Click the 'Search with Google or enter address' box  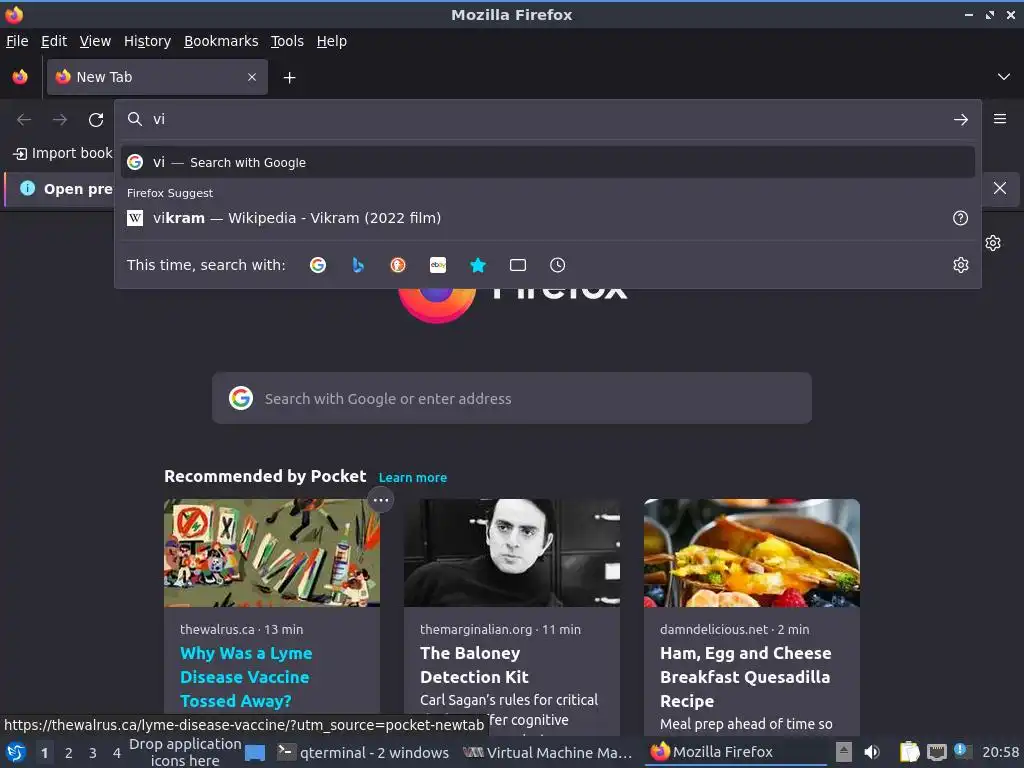click(511, 398)
